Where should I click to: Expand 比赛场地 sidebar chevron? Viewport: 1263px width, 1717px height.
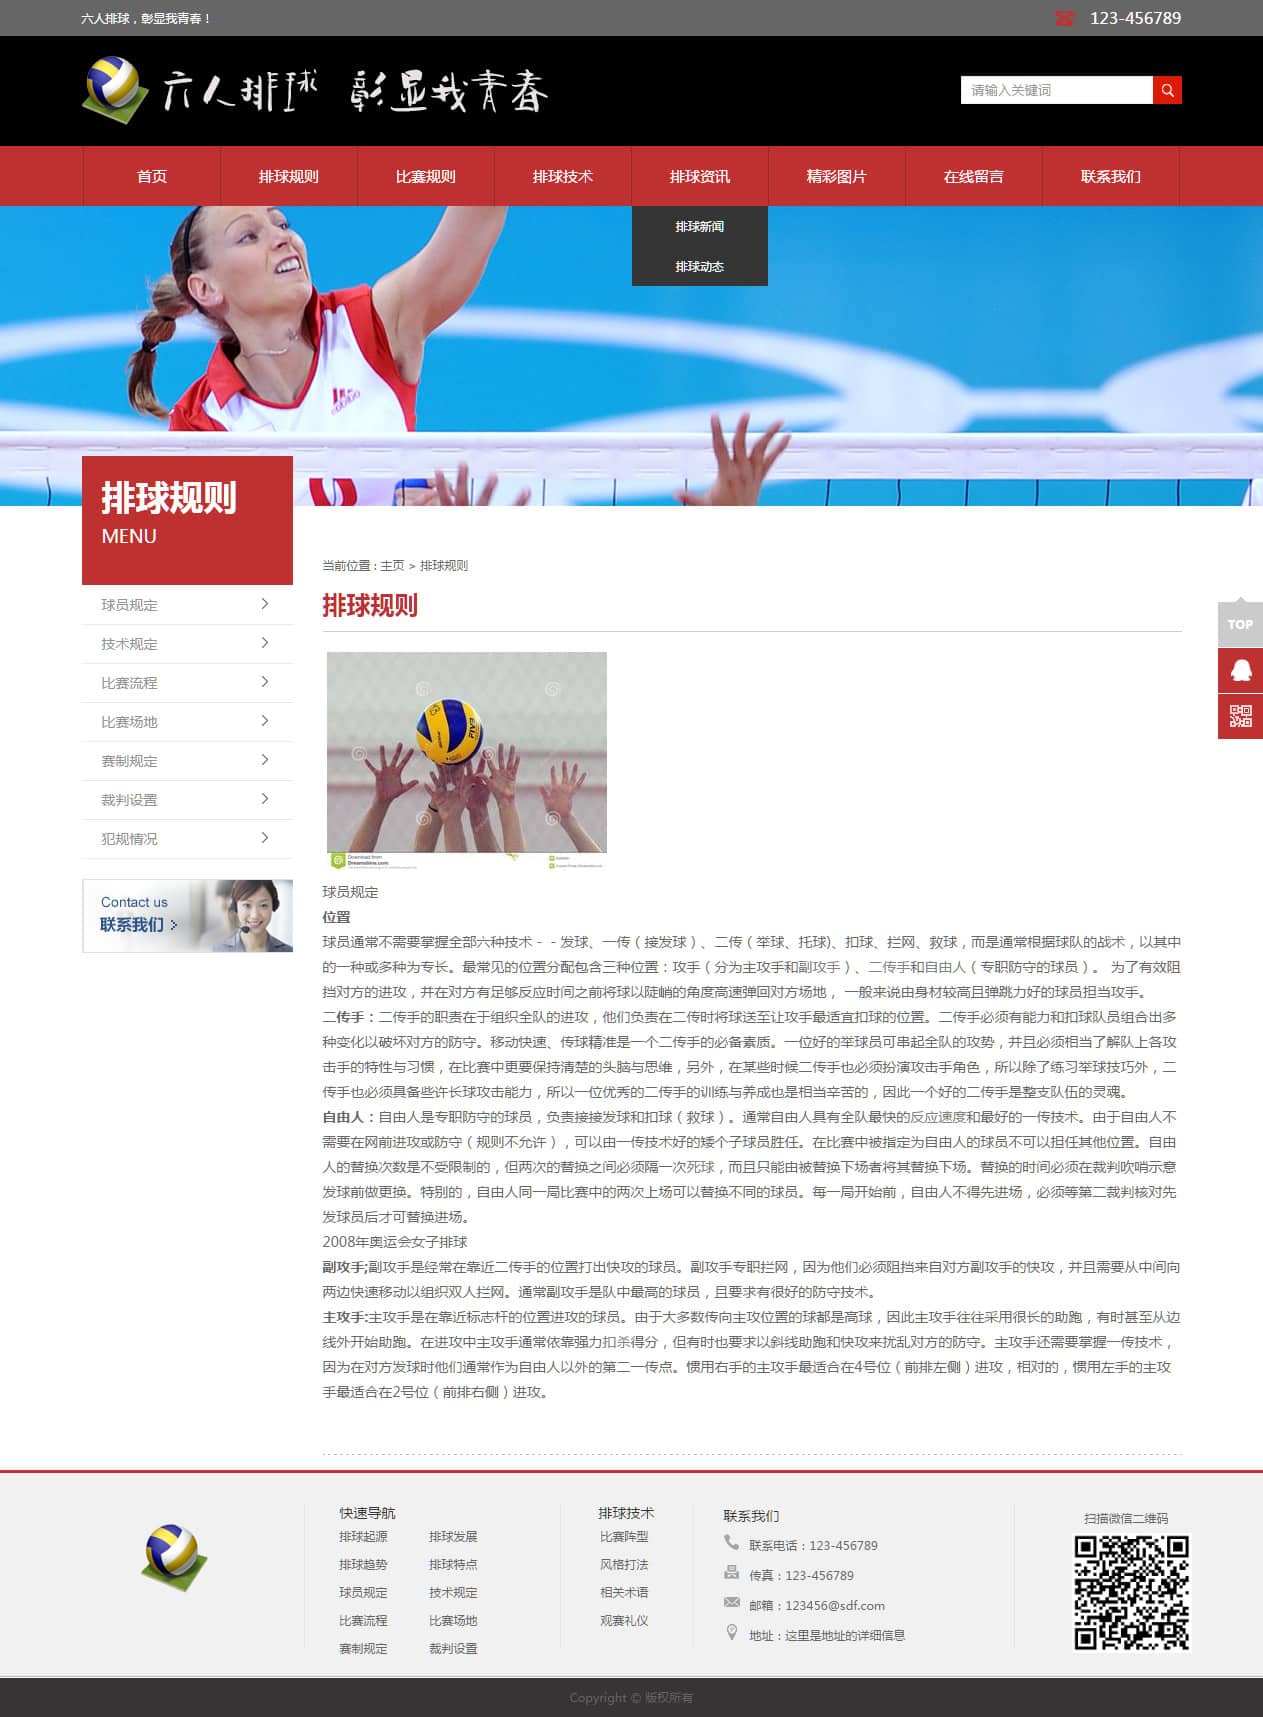pyautogui.click(x=264, y=721)
